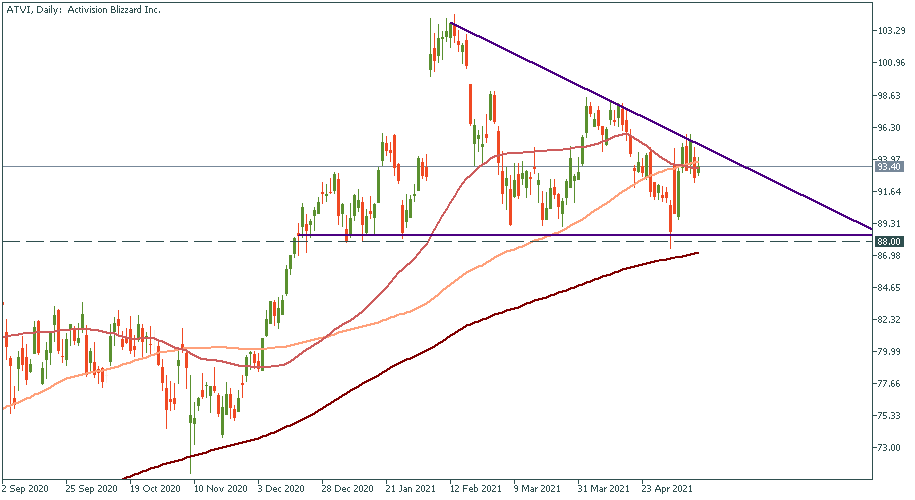This screenshot has height=500, width=915.
Task: Click the 79.99 price axis label
Action: (889, 352)
